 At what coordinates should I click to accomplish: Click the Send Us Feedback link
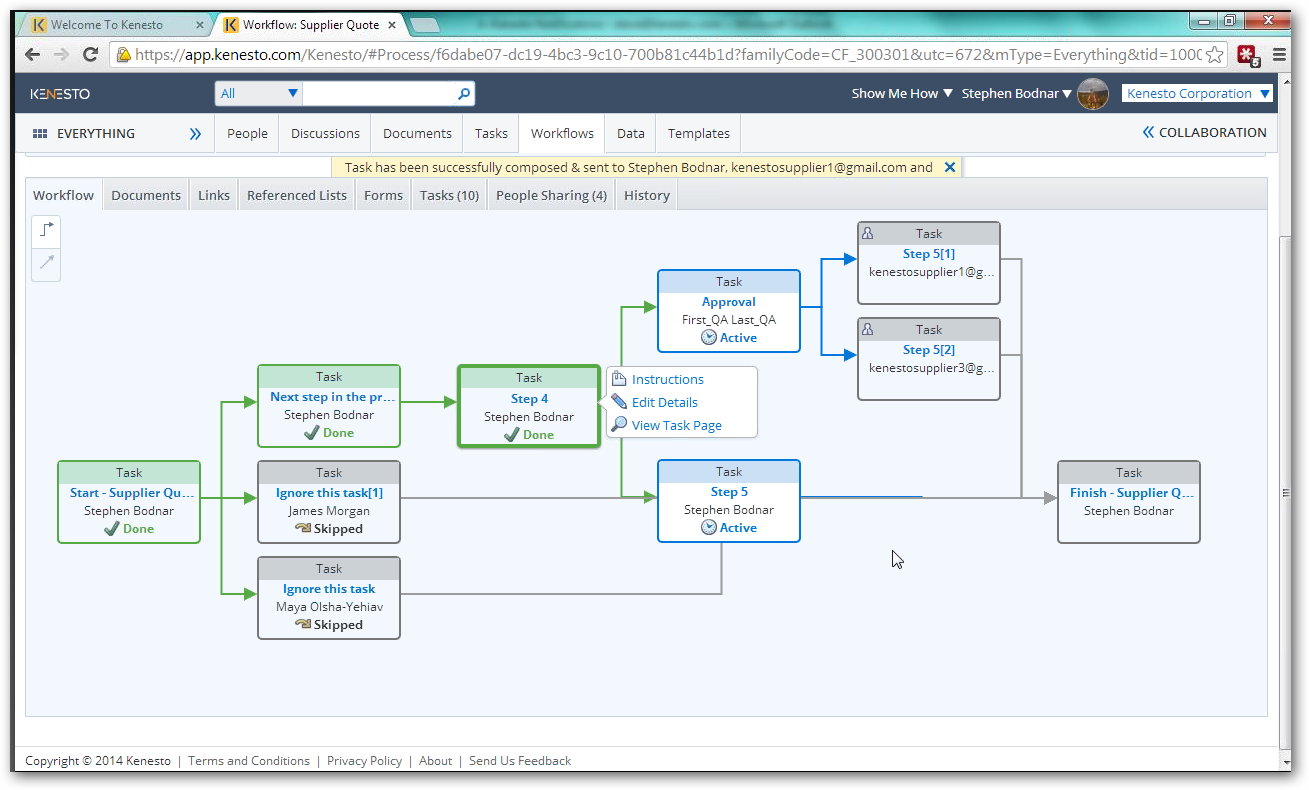tap(520, 761)
